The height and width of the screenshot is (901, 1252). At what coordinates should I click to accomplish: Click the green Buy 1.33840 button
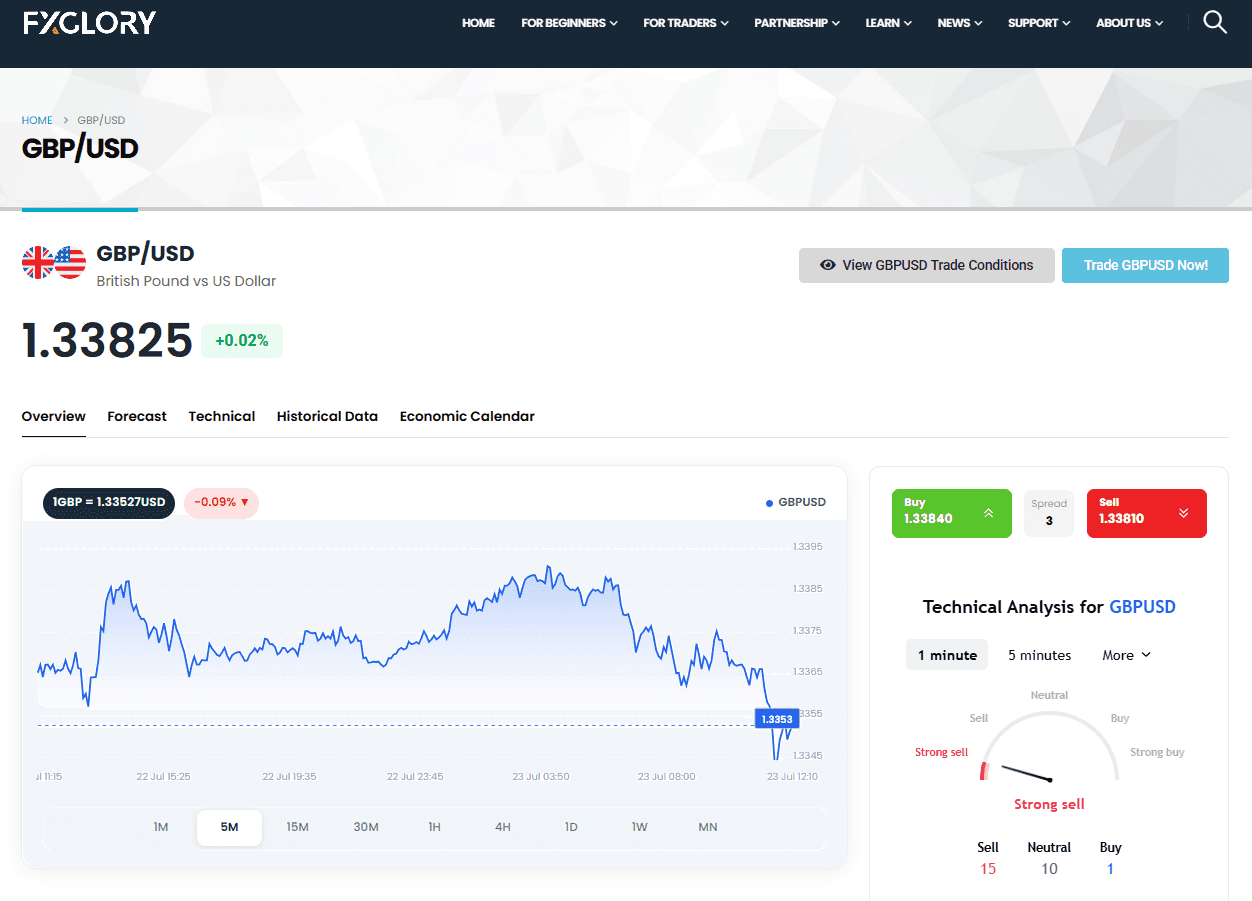[x=952, y=513]
